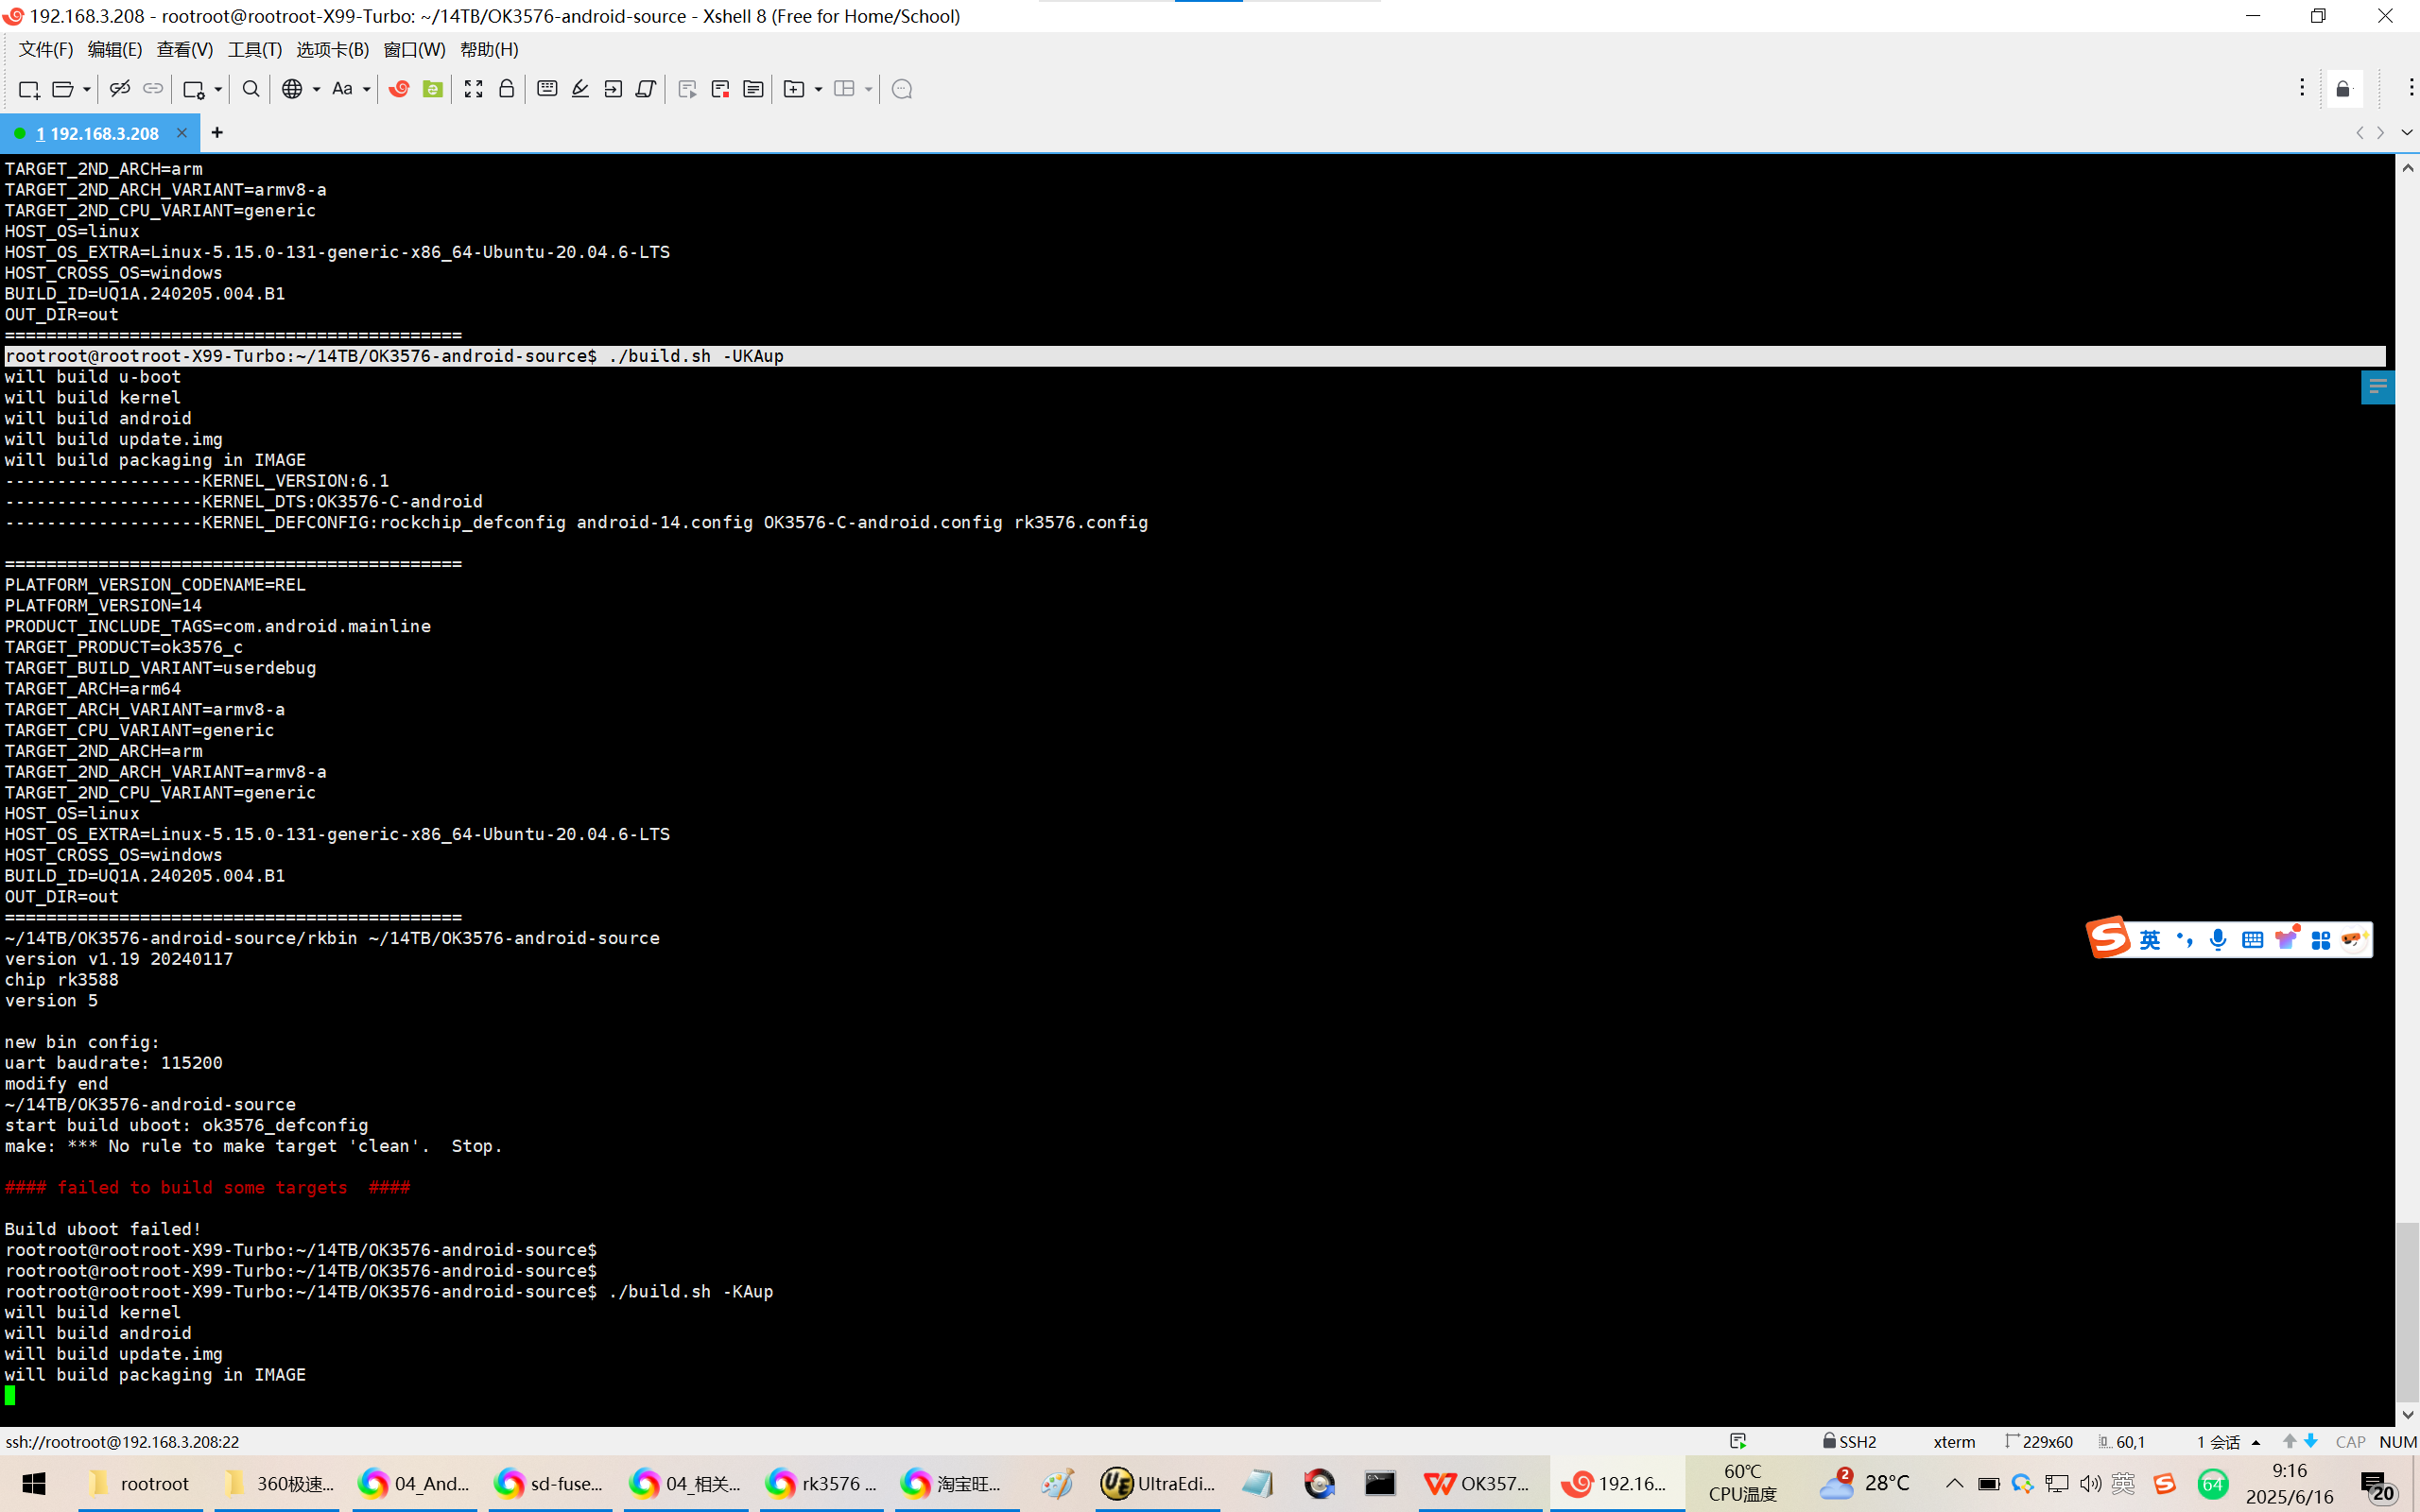The height and width of the screenshot is (1512, 2420).
Task: Expand the globe encoding dropdown arrow
Action: (316, 90)
